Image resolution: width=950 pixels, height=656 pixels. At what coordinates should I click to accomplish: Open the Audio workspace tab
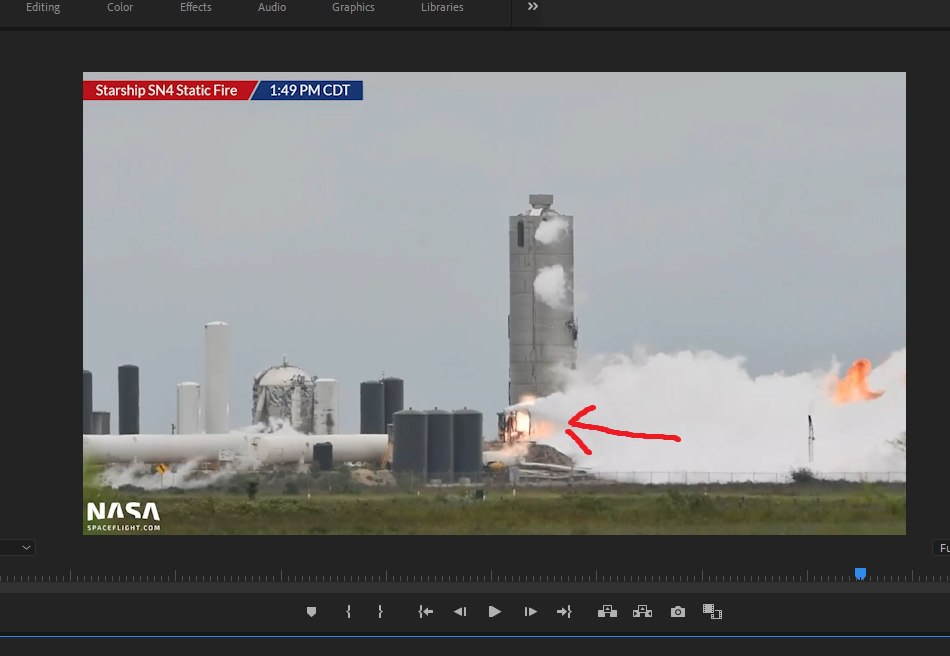pyautogui.click(x=272, y=7)
